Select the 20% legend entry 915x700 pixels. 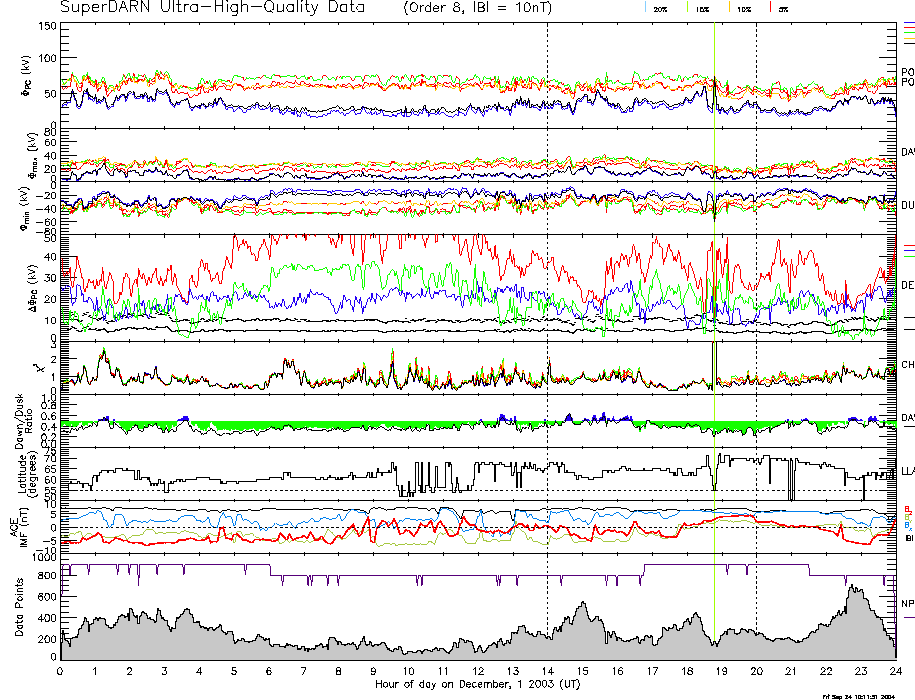pyautogui.click(x=660, y=9)
